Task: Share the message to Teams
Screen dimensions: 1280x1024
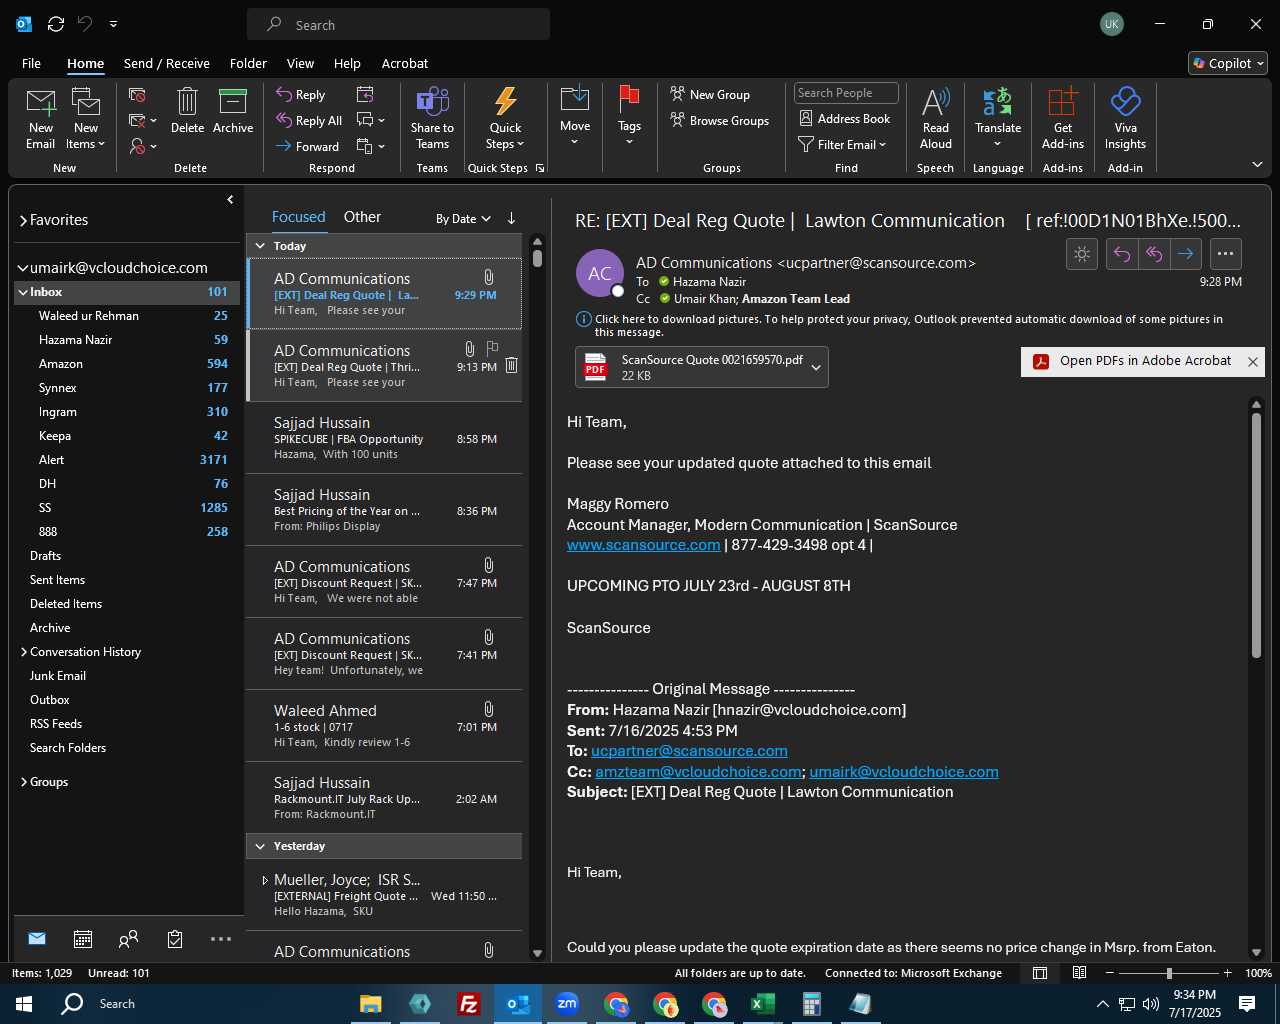Action: tap(432, 119)
